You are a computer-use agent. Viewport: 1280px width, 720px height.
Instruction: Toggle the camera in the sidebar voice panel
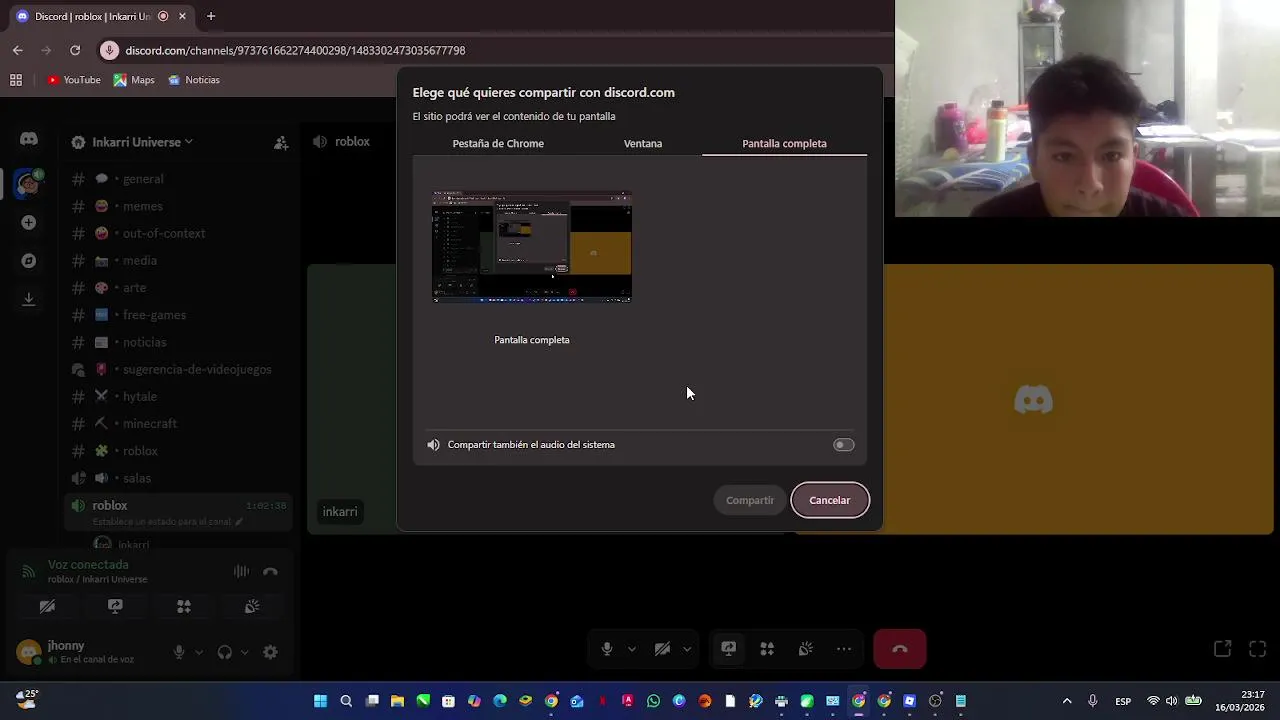(x=47, y=606)
